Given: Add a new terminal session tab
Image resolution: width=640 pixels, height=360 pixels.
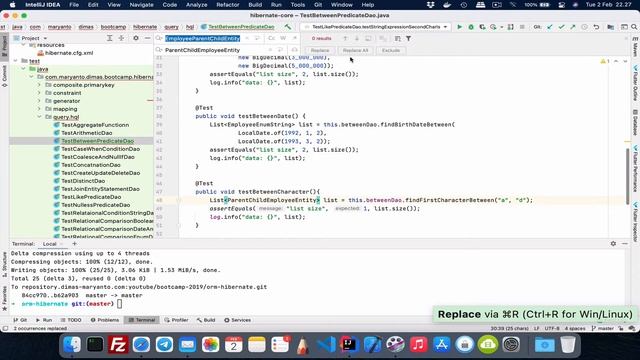Looking at the screenshot, I should [x=74, y=244].
